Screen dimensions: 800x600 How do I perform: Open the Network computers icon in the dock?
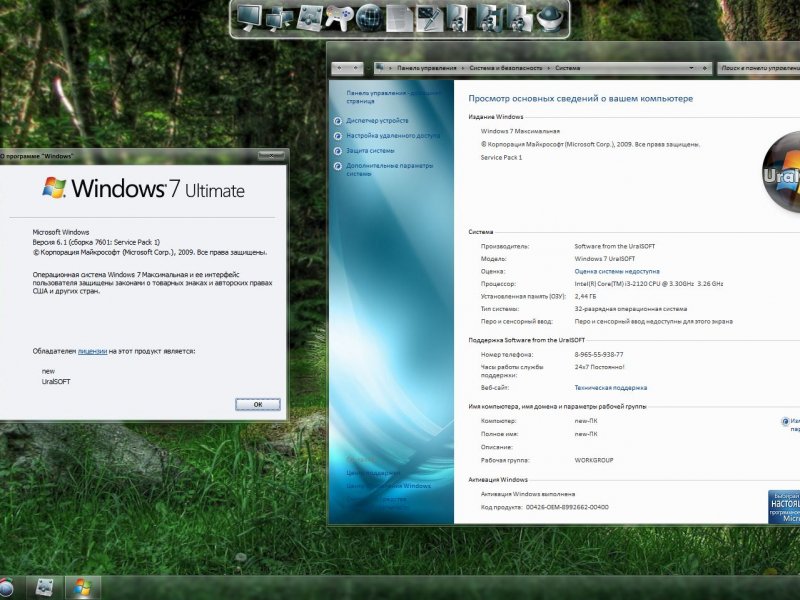point(280,19)
